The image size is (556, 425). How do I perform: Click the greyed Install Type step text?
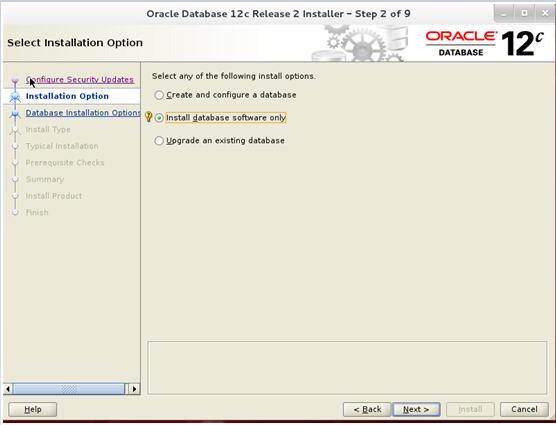pyautogui.click(x=48, y=129)
